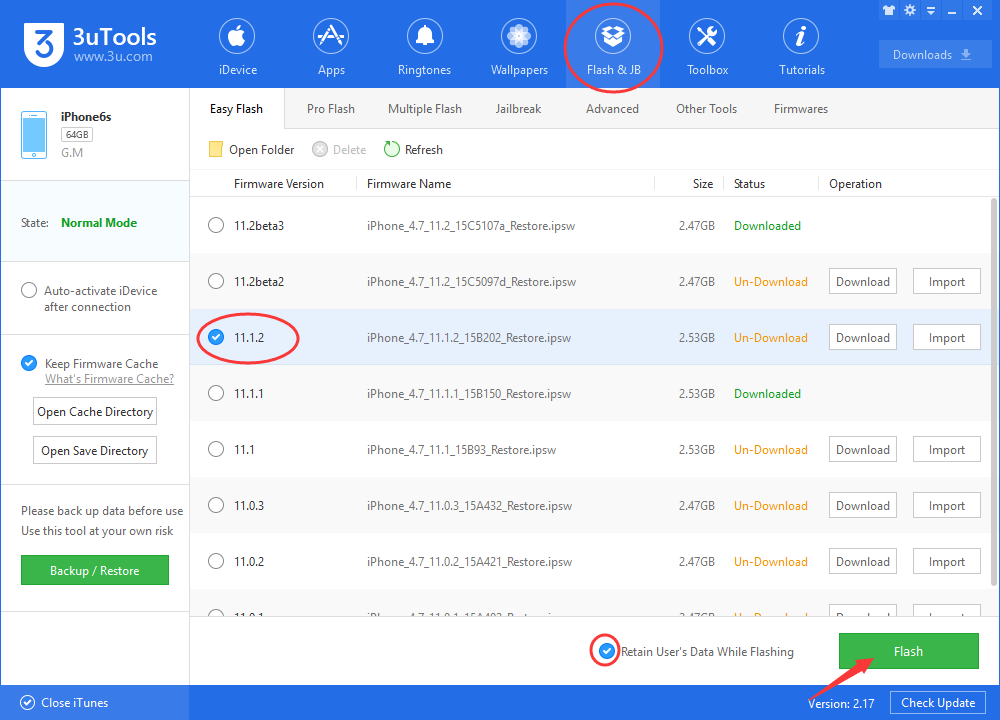Click the Downloaded status of 11.2beta3
This screenshot has width=1000, height=720.
(x=767, y=226)
